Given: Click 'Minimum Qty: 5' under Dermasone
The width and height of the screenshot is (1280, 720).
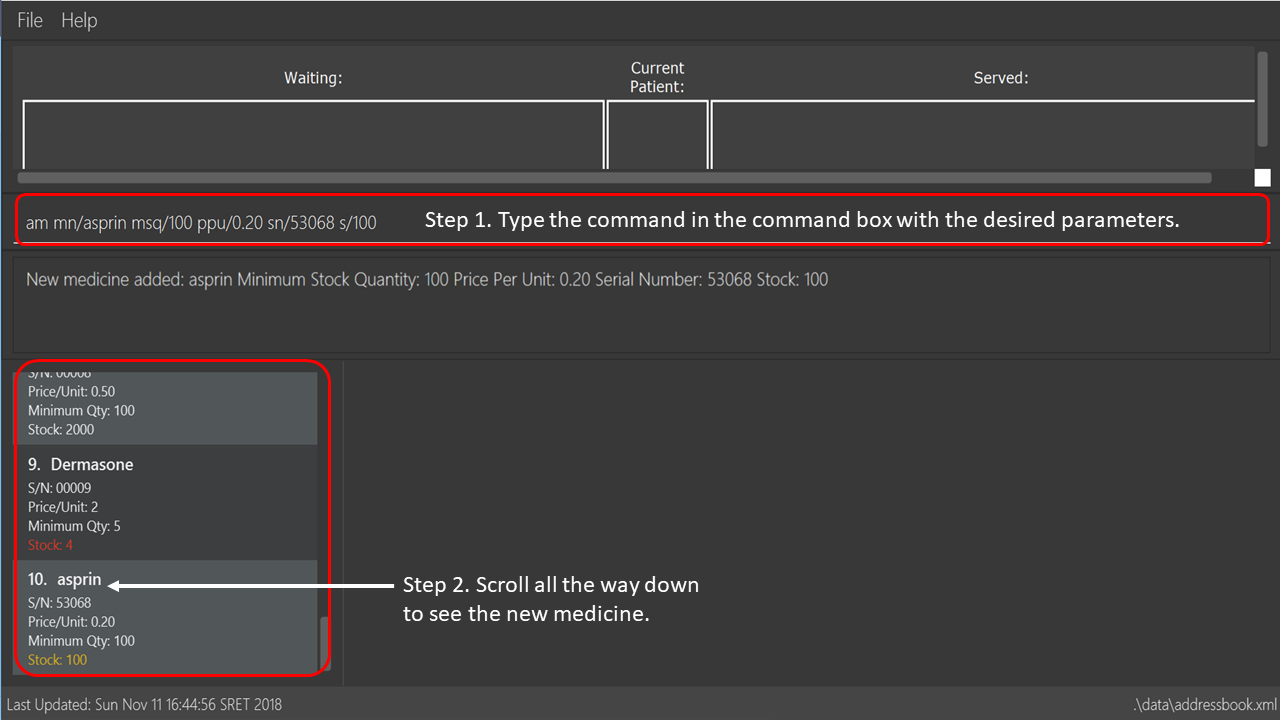Looking at the screenshot, I should pos(74,526).
